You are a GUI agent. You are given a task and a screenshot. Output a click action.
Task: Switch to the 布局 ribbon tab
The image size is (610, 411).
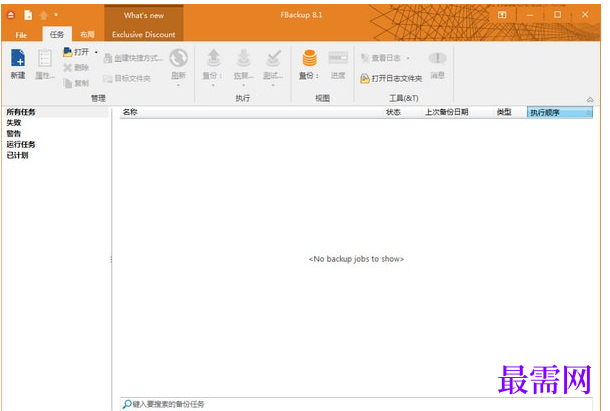click(87, 34)
